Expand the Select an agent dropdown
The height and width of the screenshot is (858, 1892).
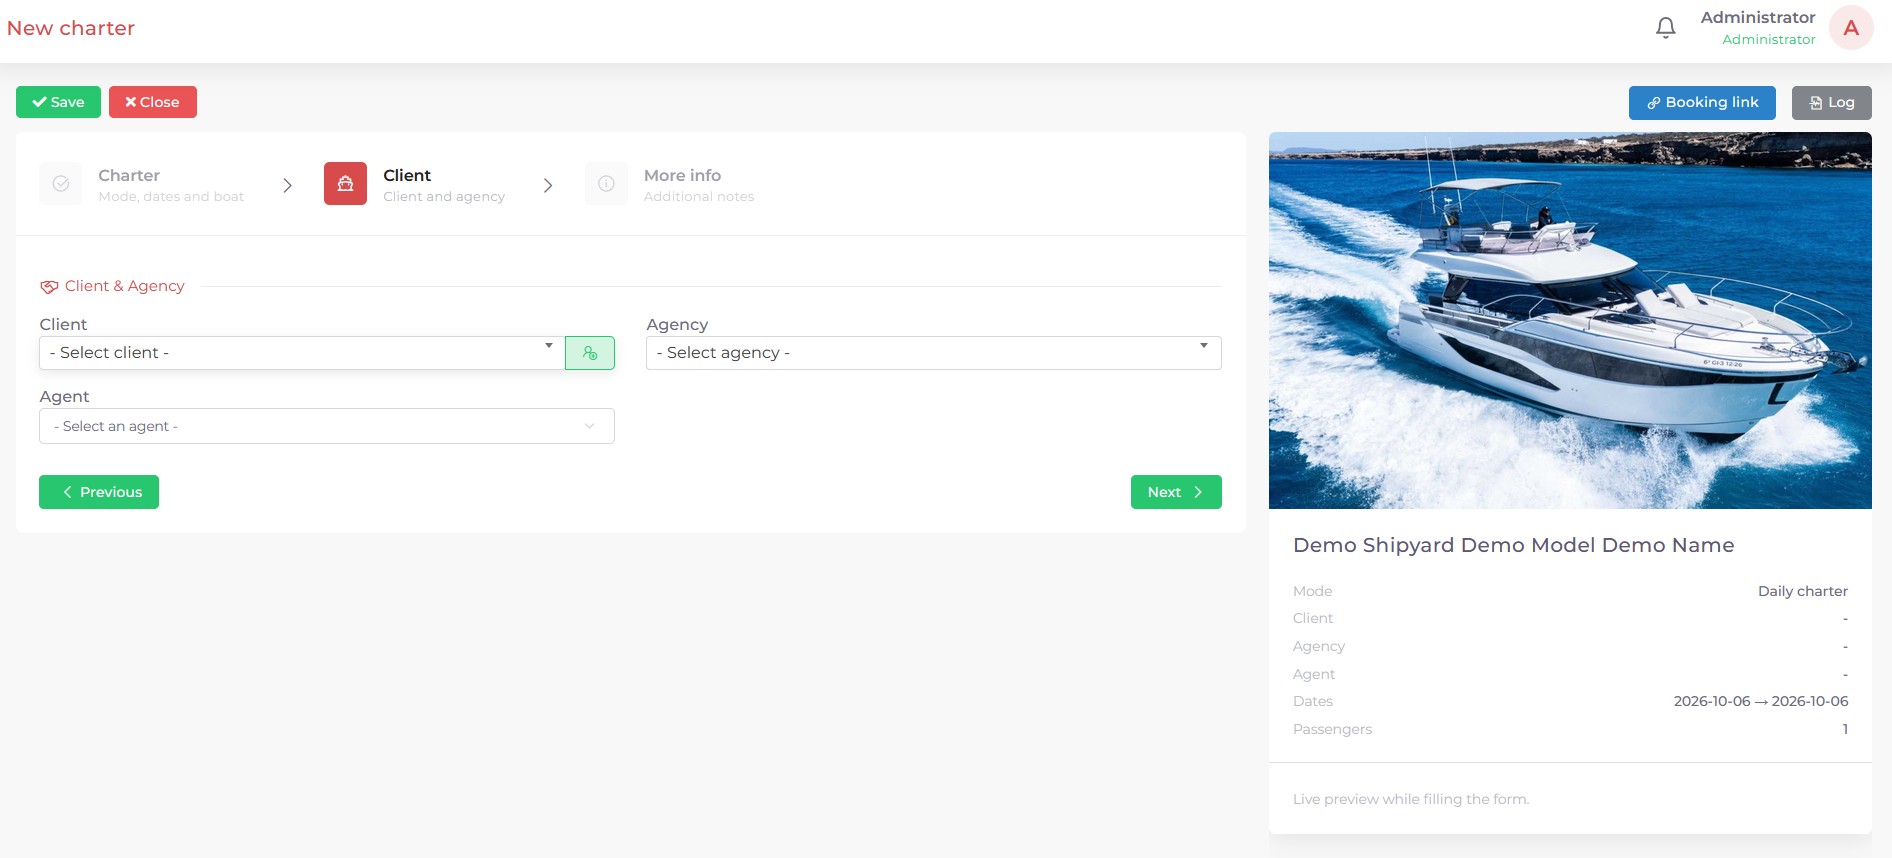point(327,426)
